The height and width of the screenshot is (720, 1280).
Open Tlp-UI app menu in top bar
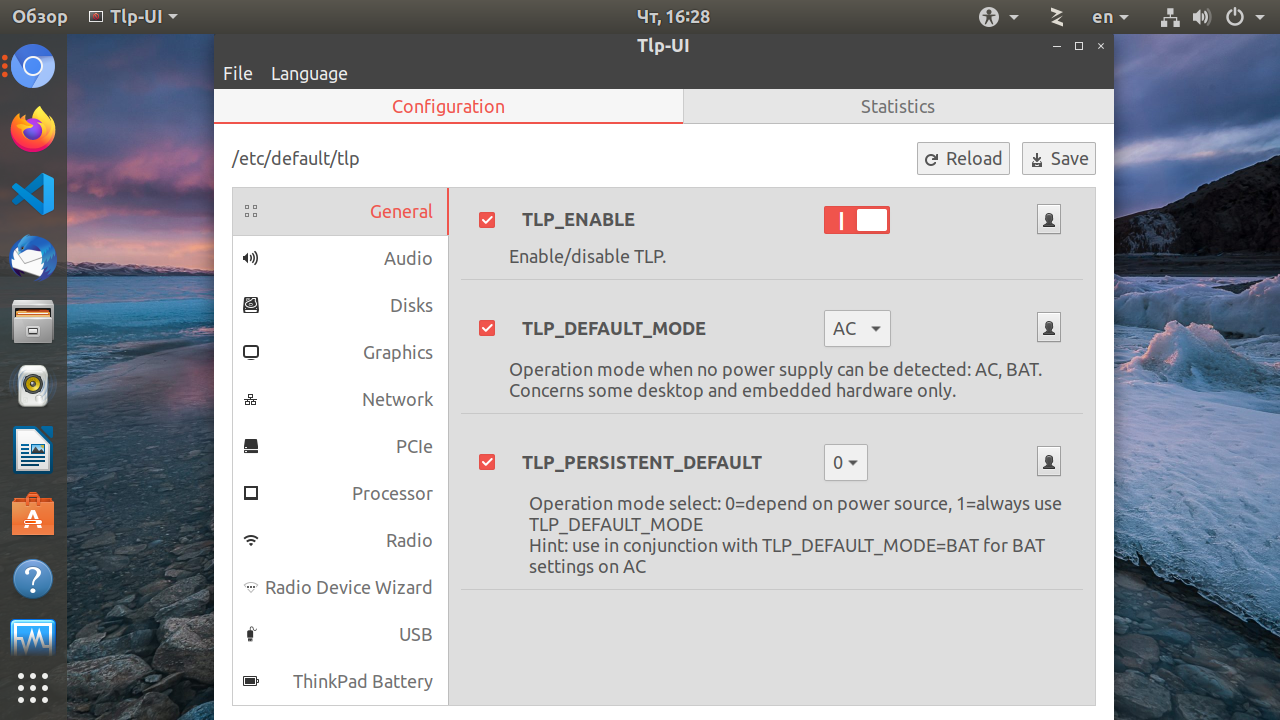tap(133, 17)
